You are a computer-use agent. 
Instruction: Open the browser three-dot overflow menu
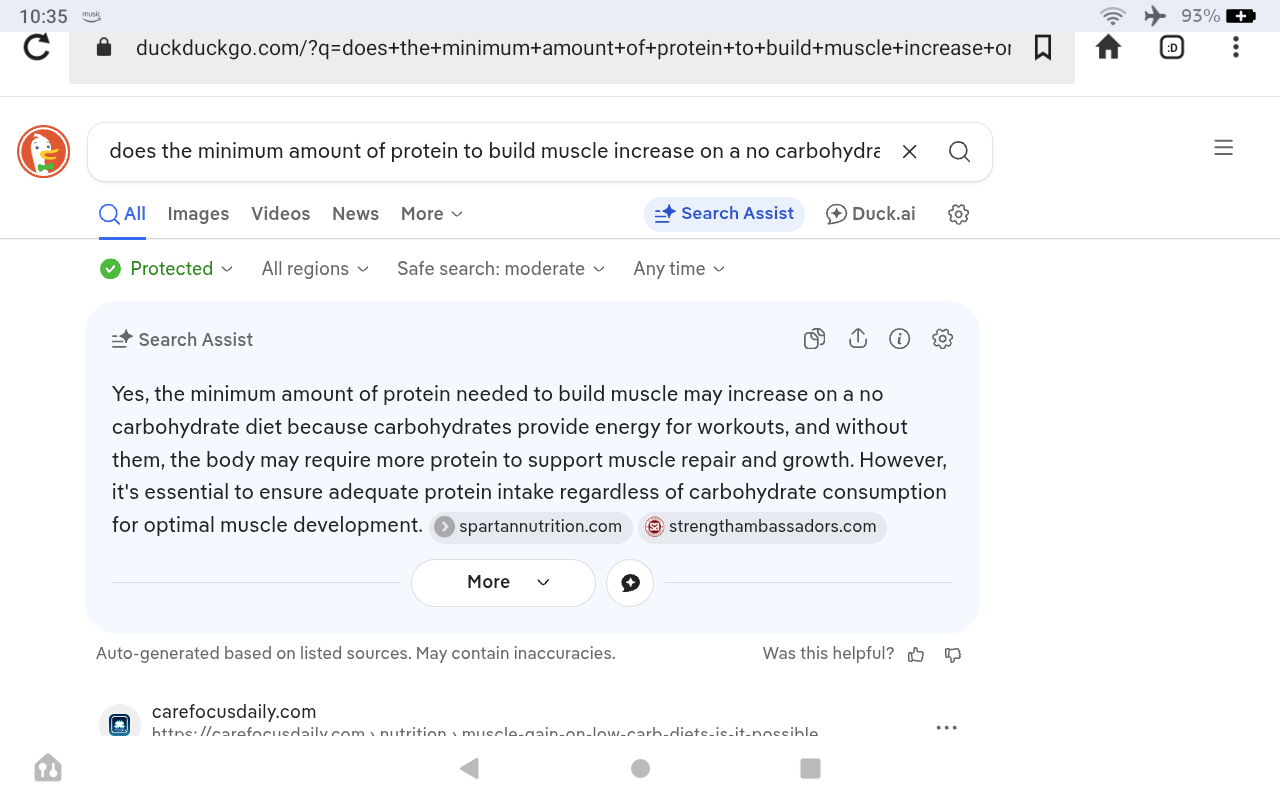(x=1236, y=47)
